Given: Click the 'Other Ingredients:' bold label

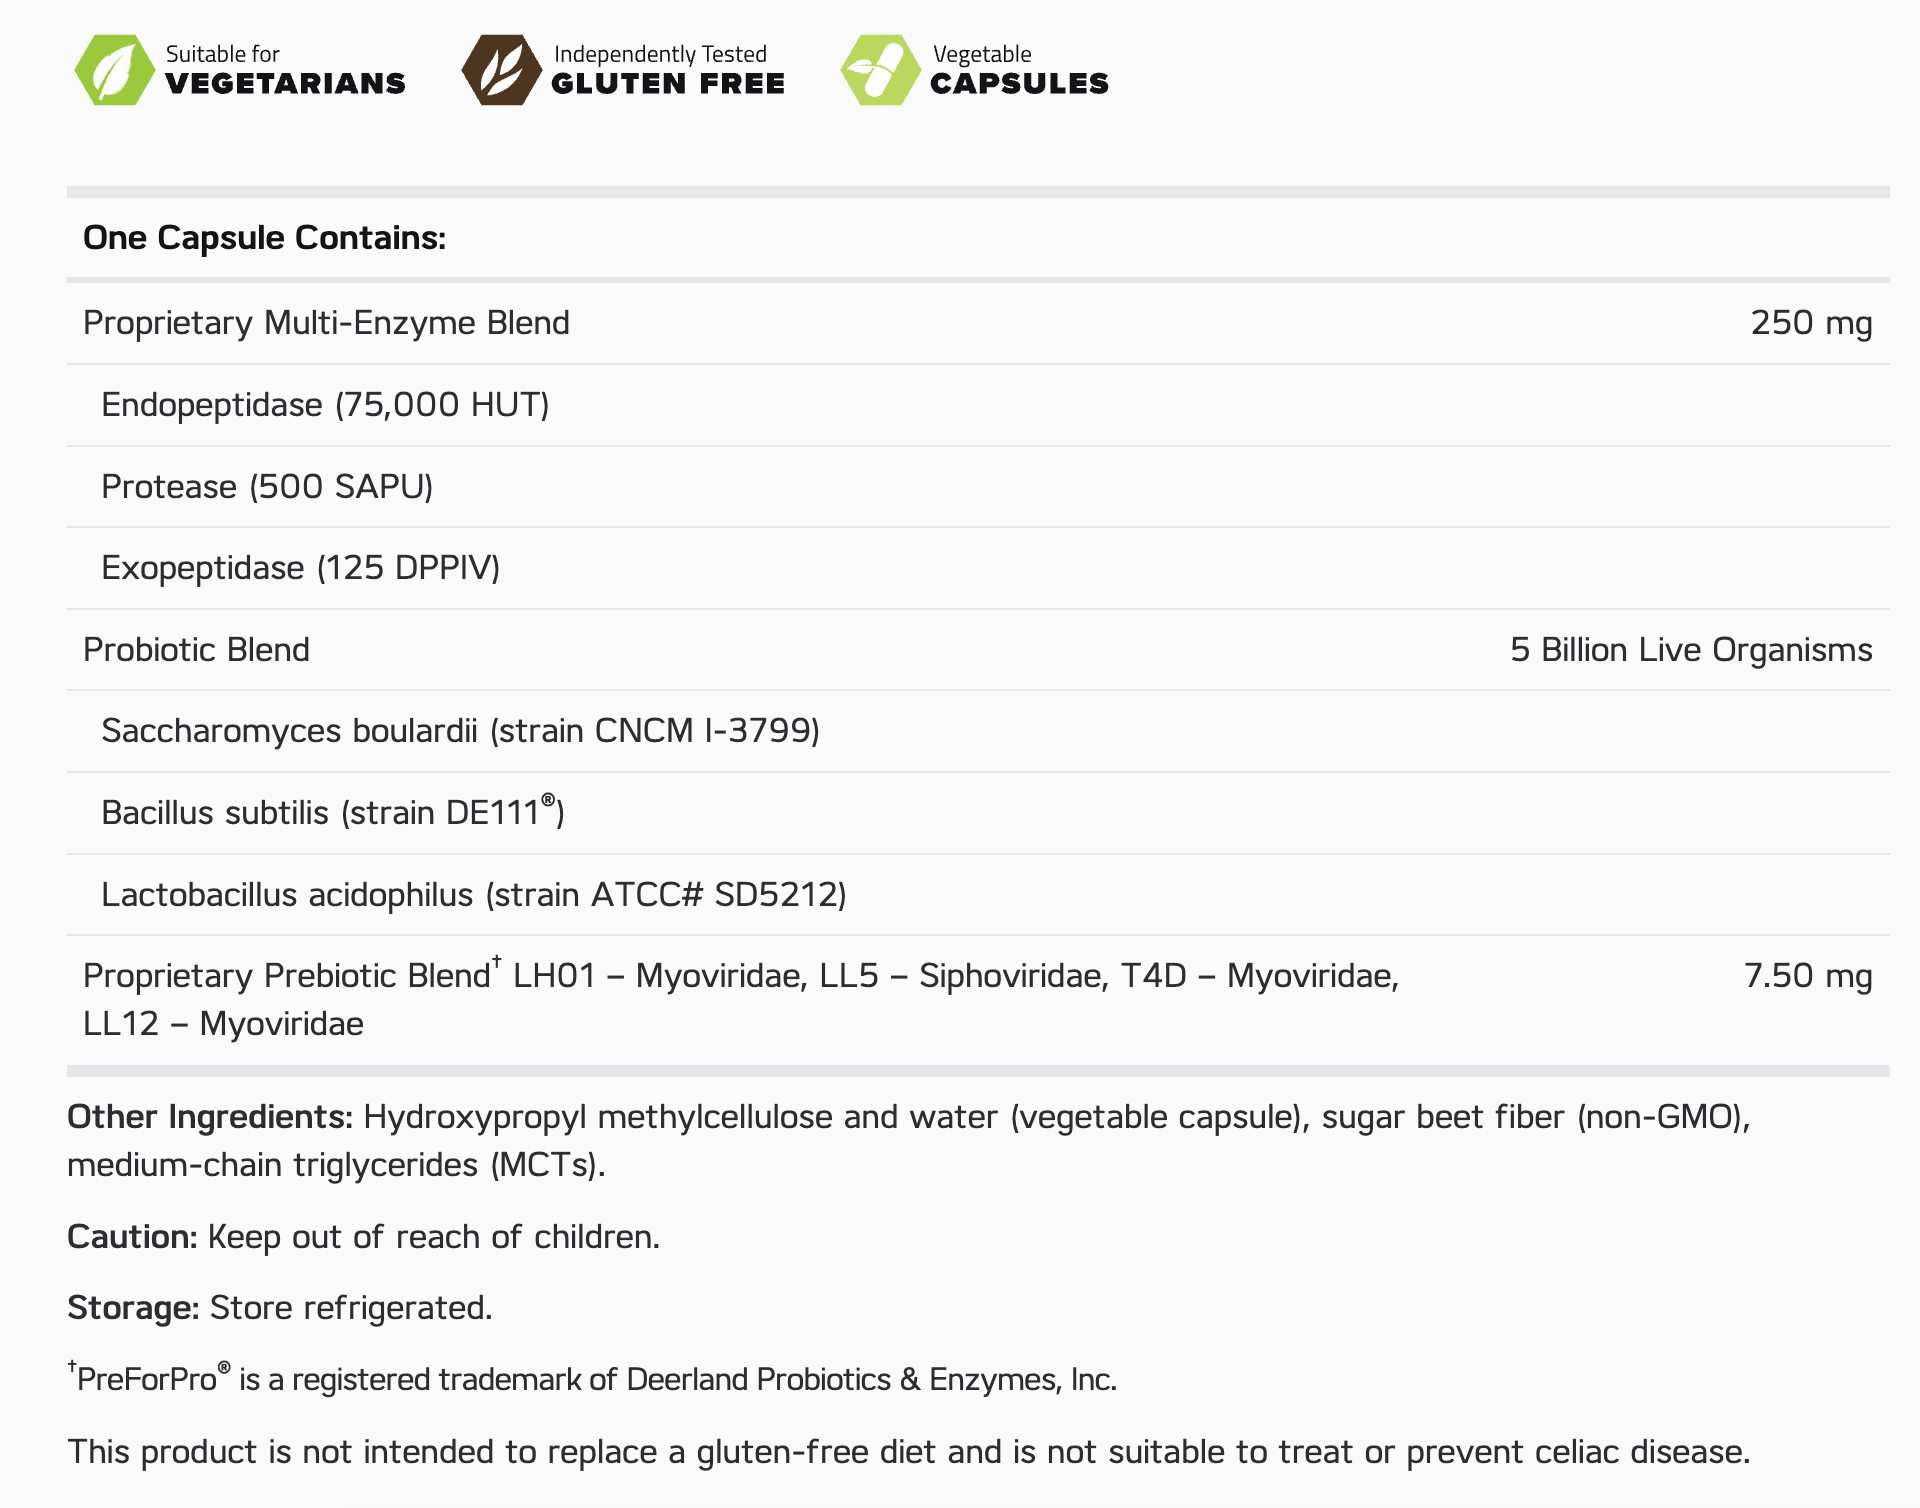Looking at the screenshot, I should 210,1117.
